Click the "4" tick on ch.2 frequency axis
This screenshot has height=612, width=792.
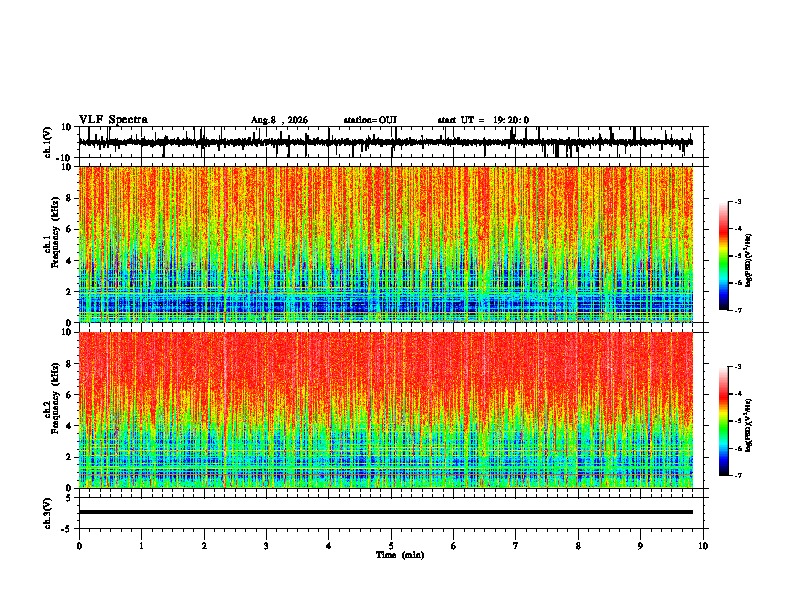tap(69, 426)
